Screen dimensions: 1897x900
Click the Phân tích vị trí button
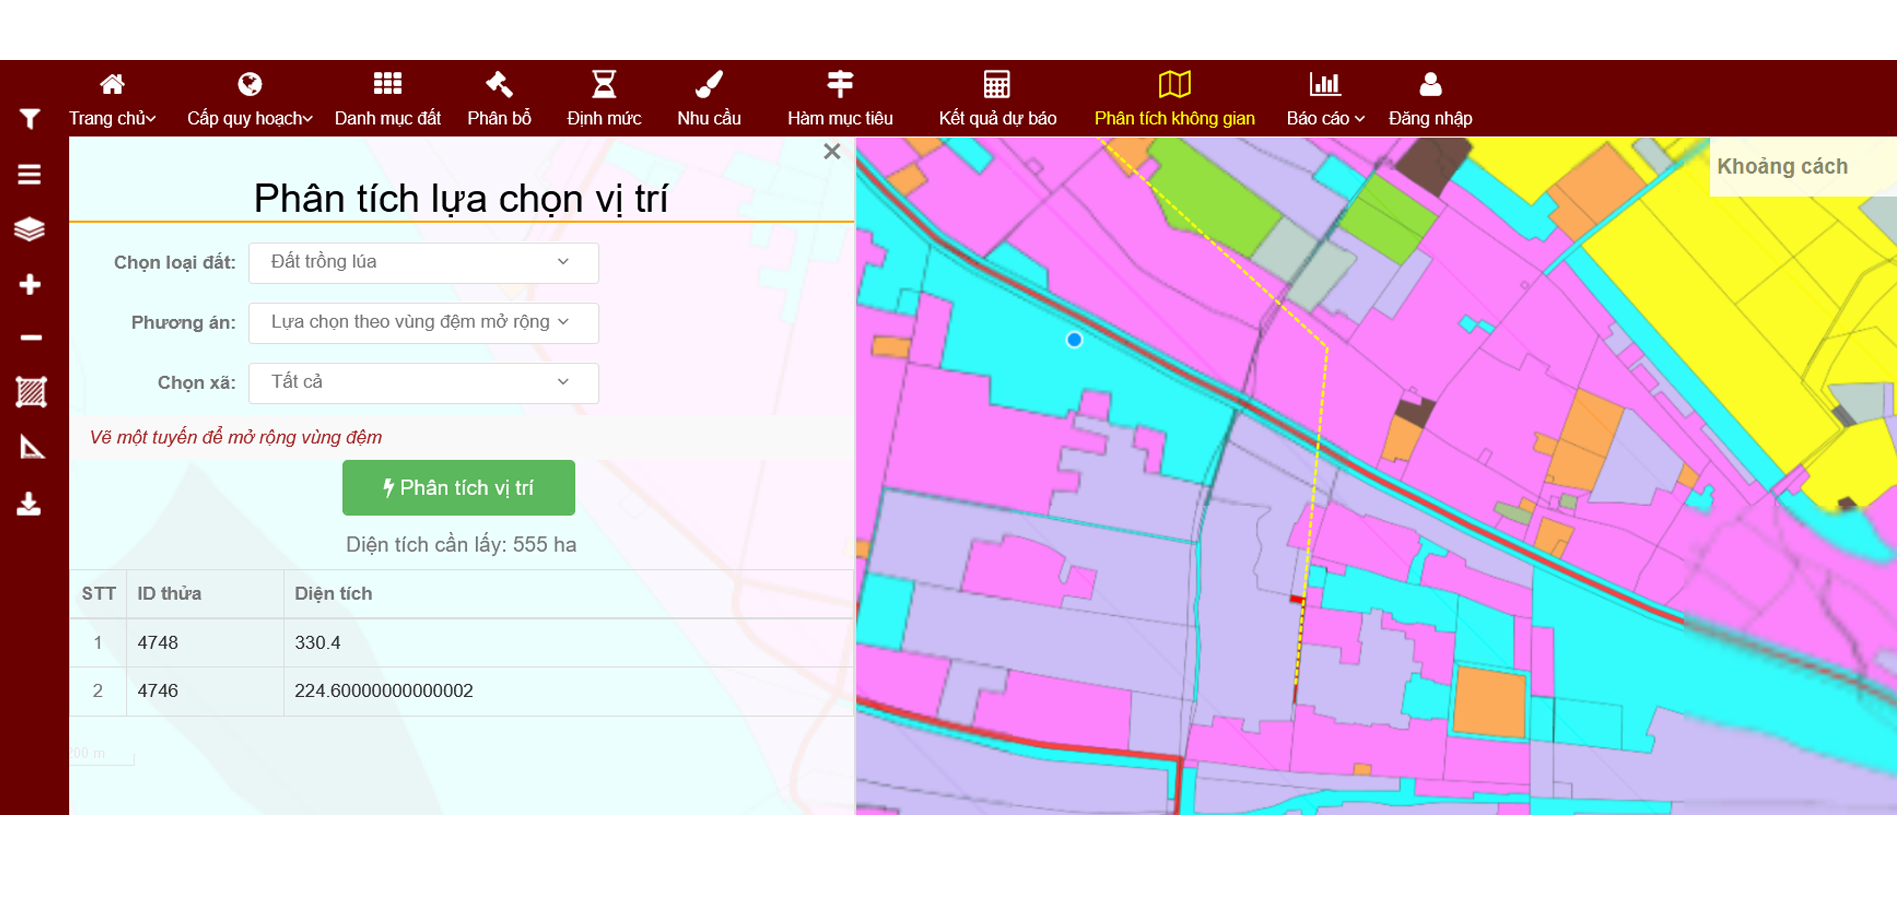[x=458, y=488]
